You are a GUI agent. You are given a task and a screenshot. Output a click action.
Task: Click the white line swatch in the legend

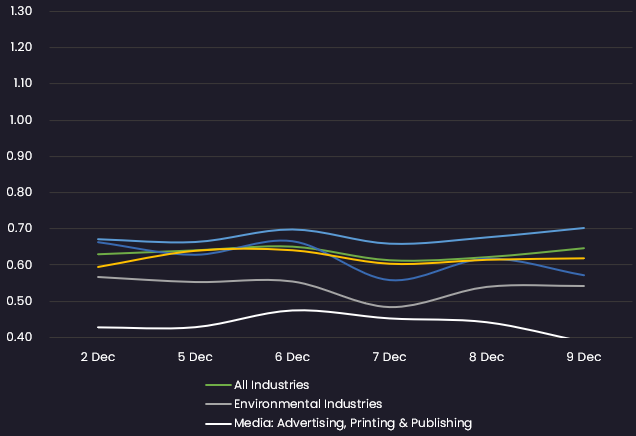tap(217, 424)
